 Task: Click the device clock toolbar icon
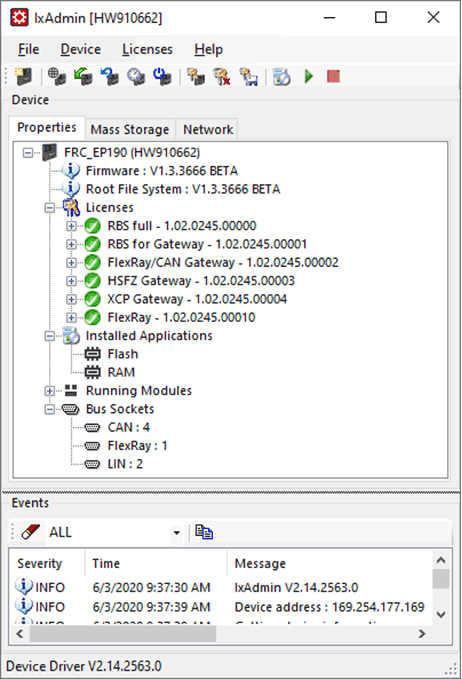click(x=136, y=77)
